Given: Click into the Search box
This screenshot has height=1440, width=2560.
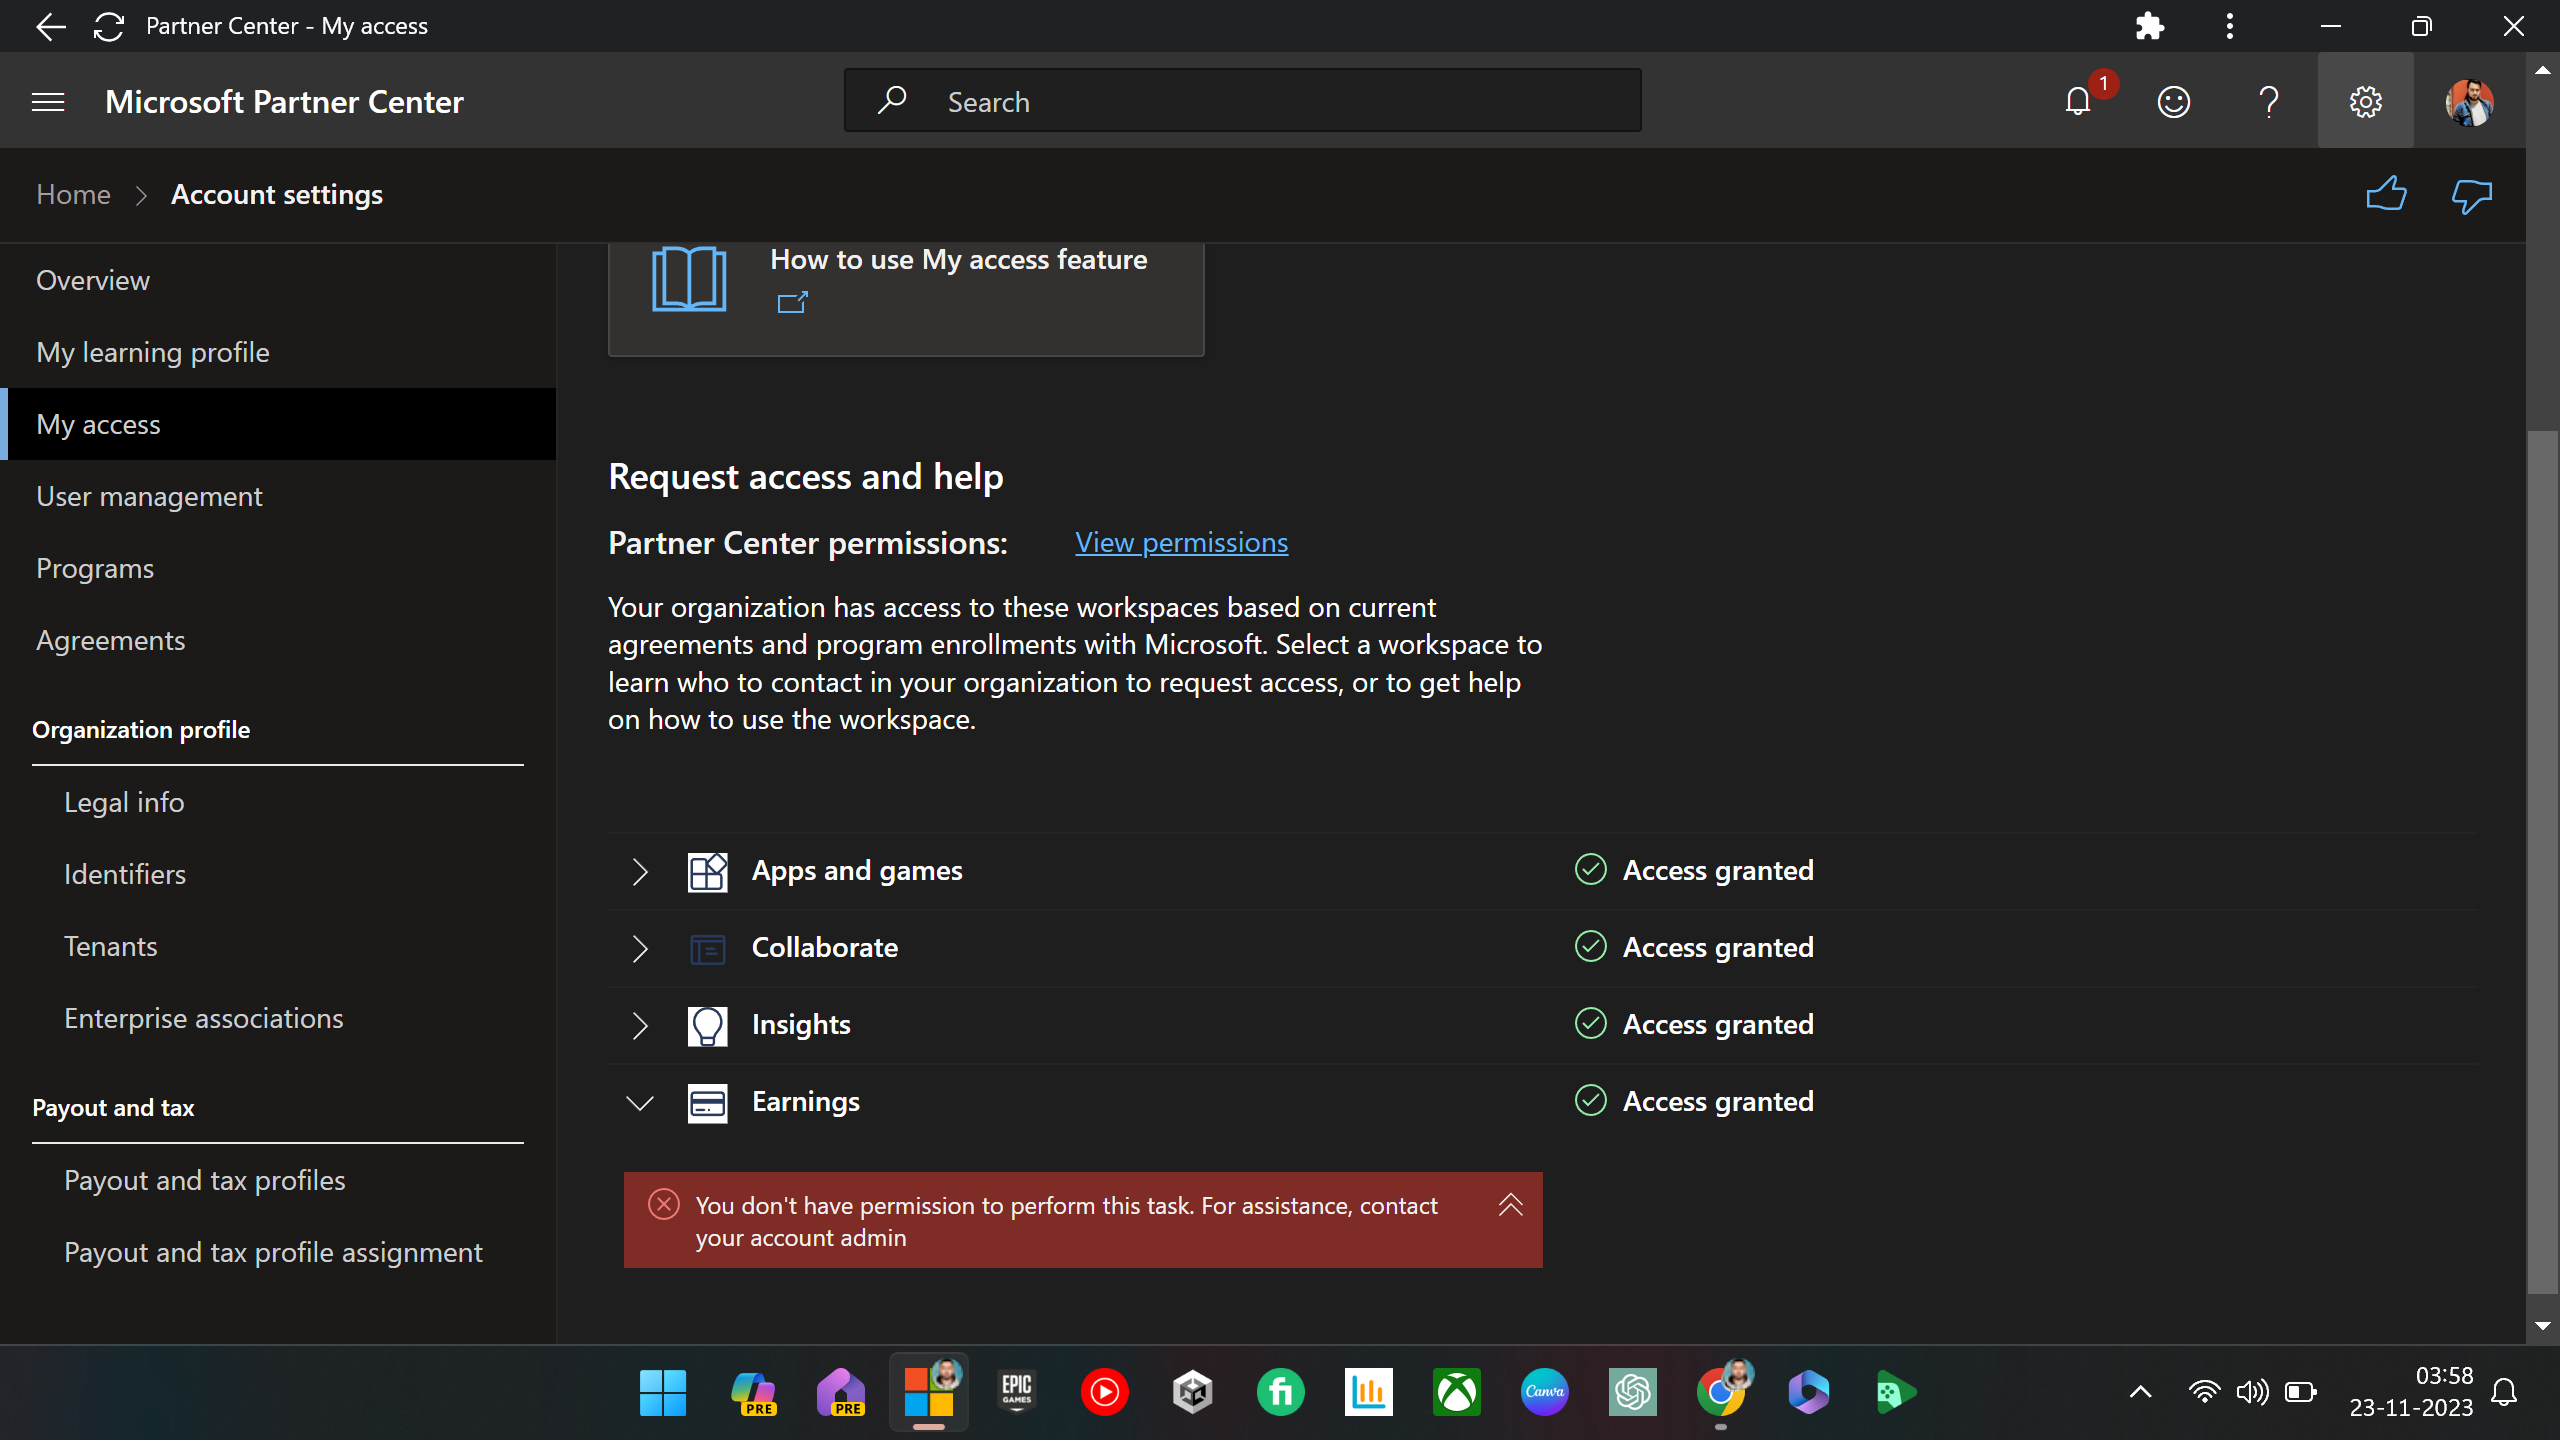Looking at the screenshot, I should click(1242, 101).
